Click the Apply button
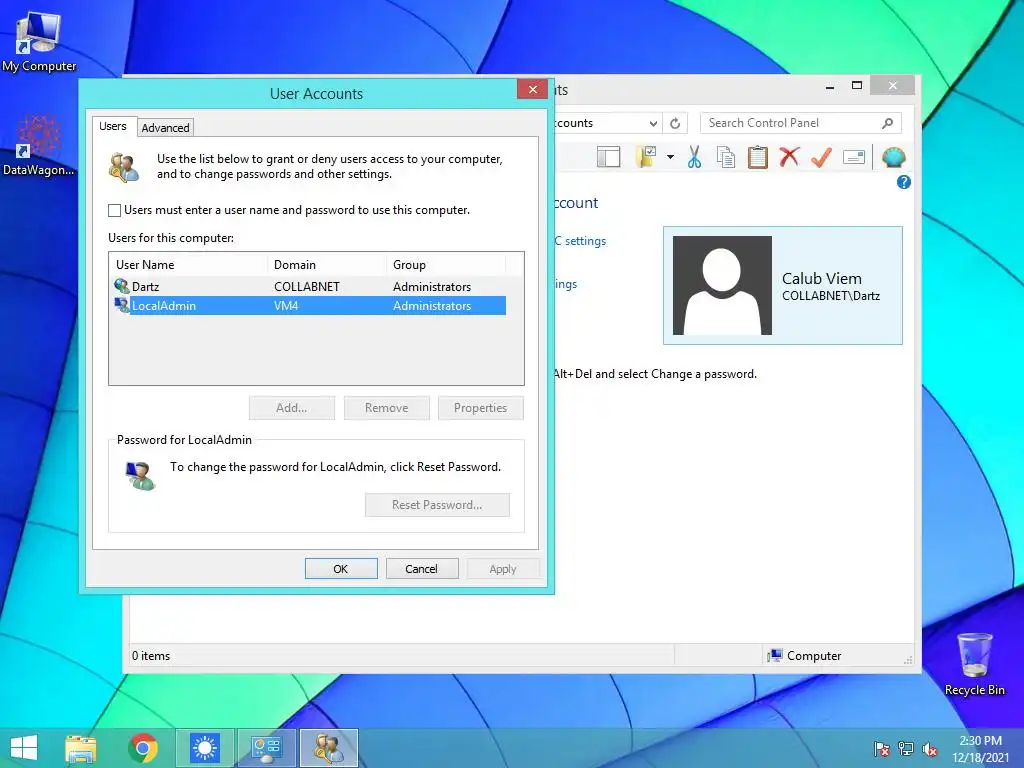The height and width of the screenshot is (768, 1024). (x=503, y=569)
